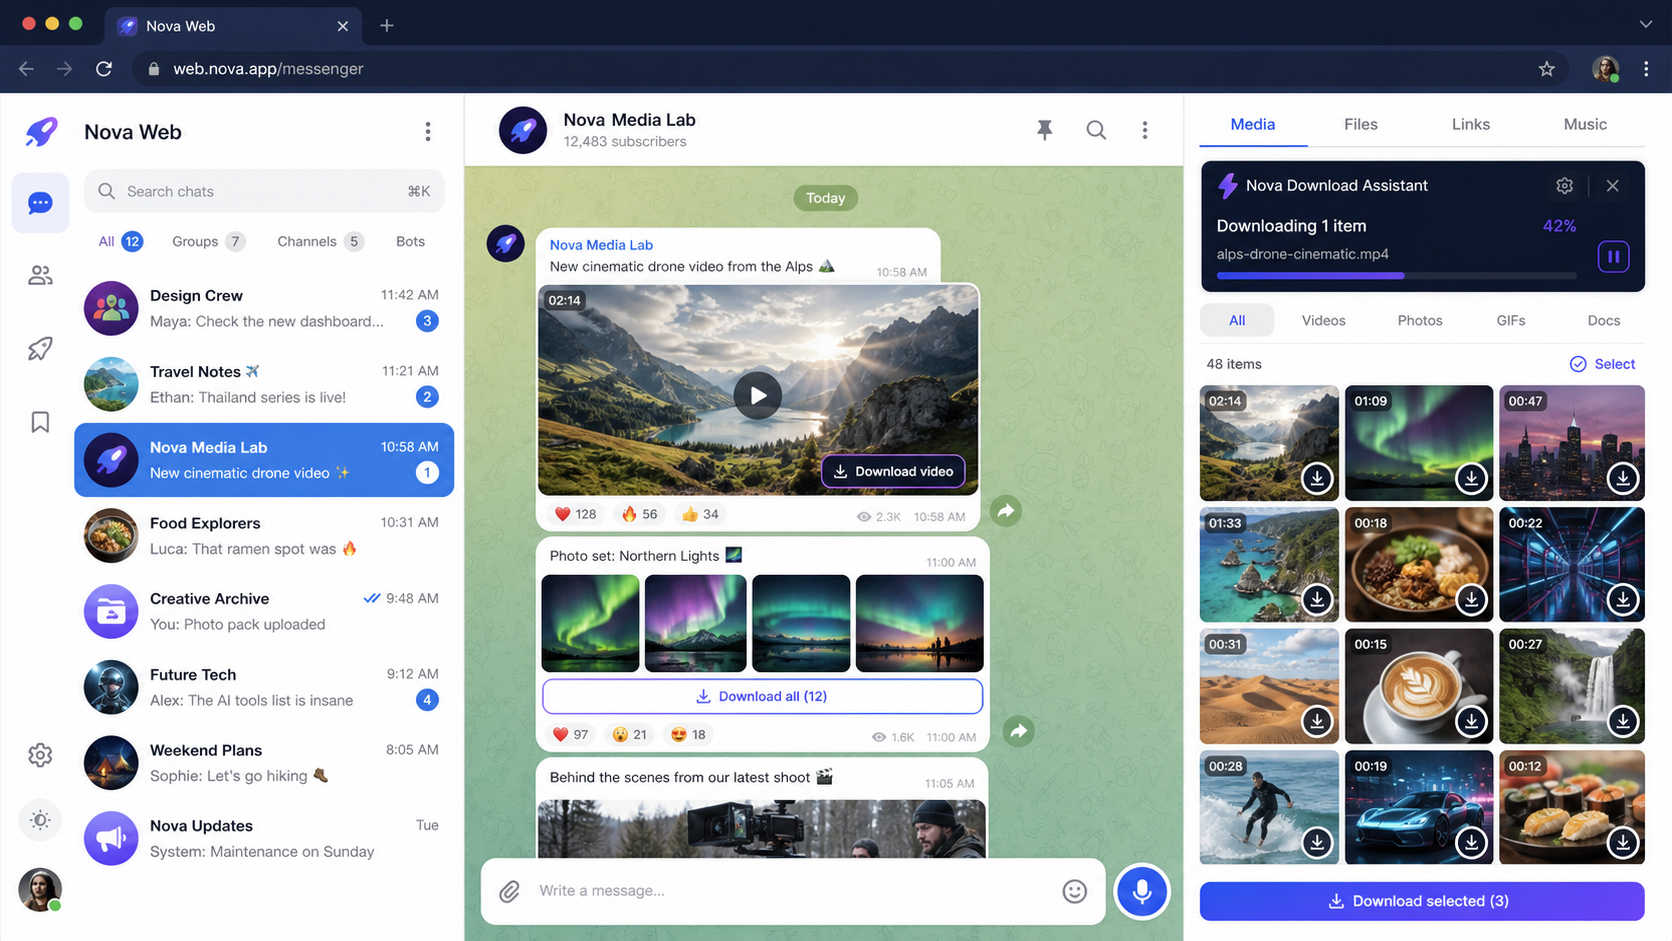Viewport: 1672px width, 941px height.
Task: Open the Future Tech chat
Action: point(264,687)
